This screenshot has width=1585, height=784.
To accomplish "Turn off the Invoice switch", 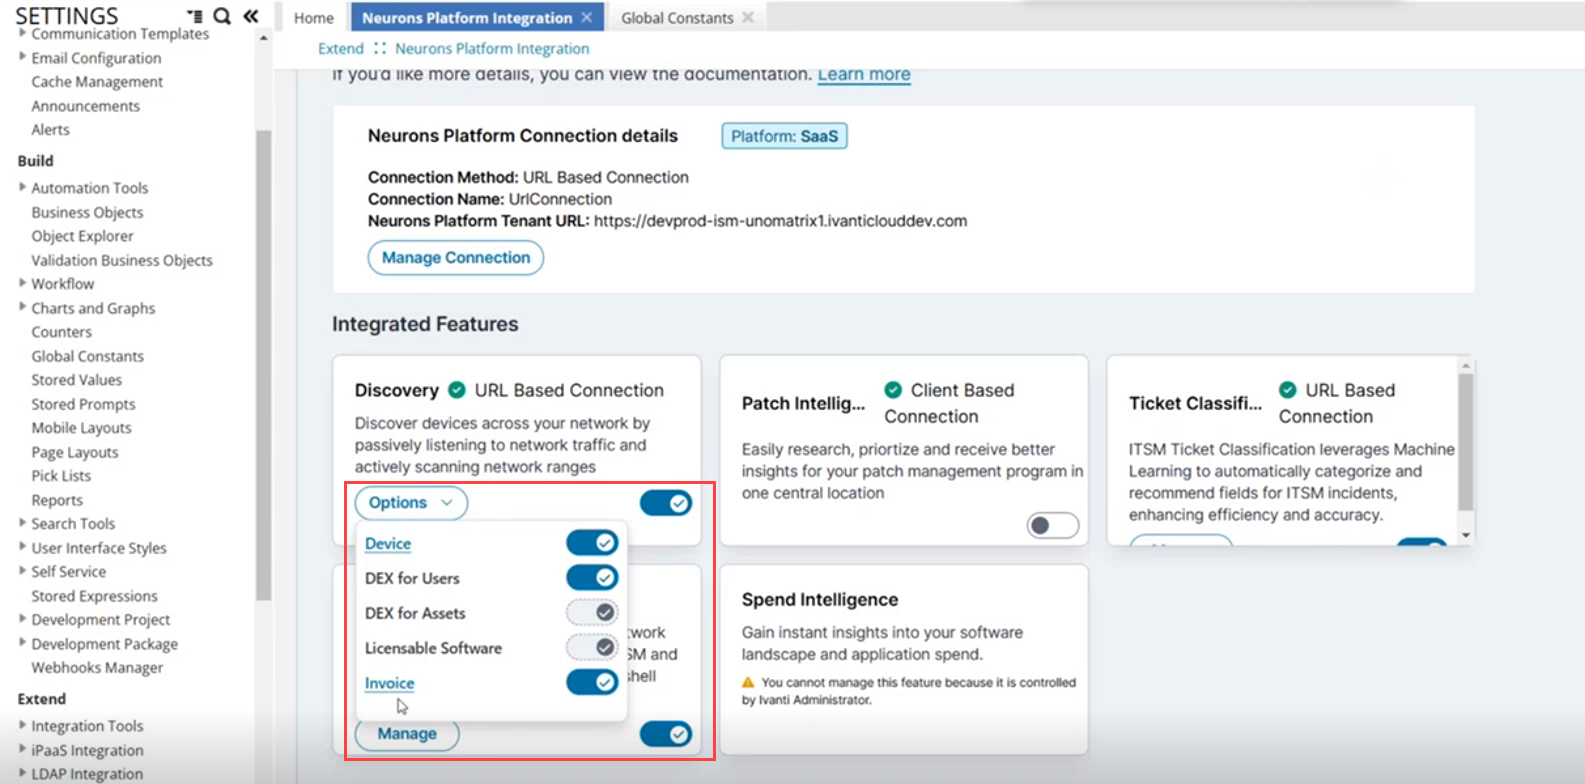I will click(592, 683).
